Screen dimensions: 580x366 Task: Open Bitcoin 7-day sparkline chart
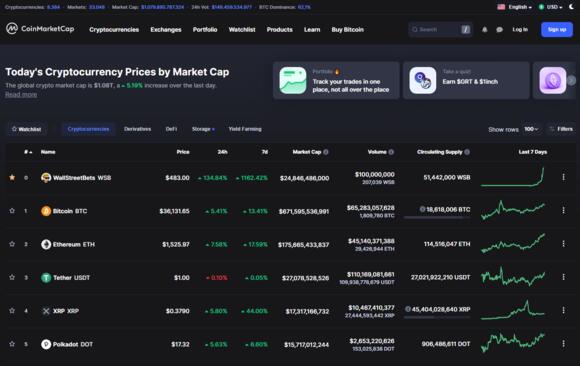click(513, 210)
